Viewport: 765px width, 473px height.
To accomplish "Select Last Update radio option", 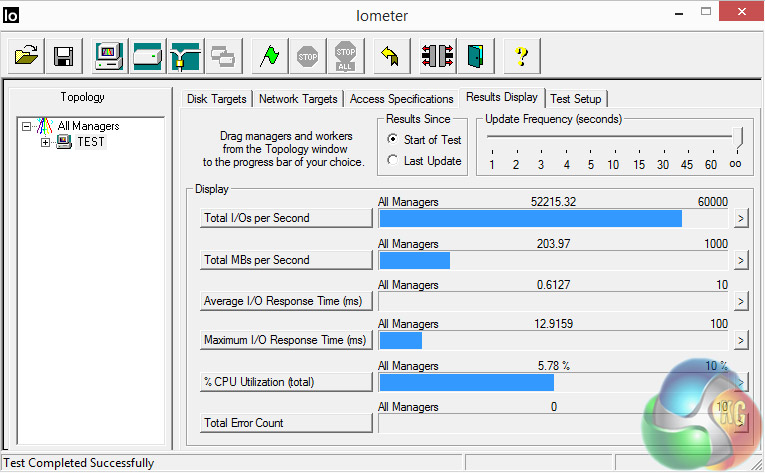I will pos(392,160).
